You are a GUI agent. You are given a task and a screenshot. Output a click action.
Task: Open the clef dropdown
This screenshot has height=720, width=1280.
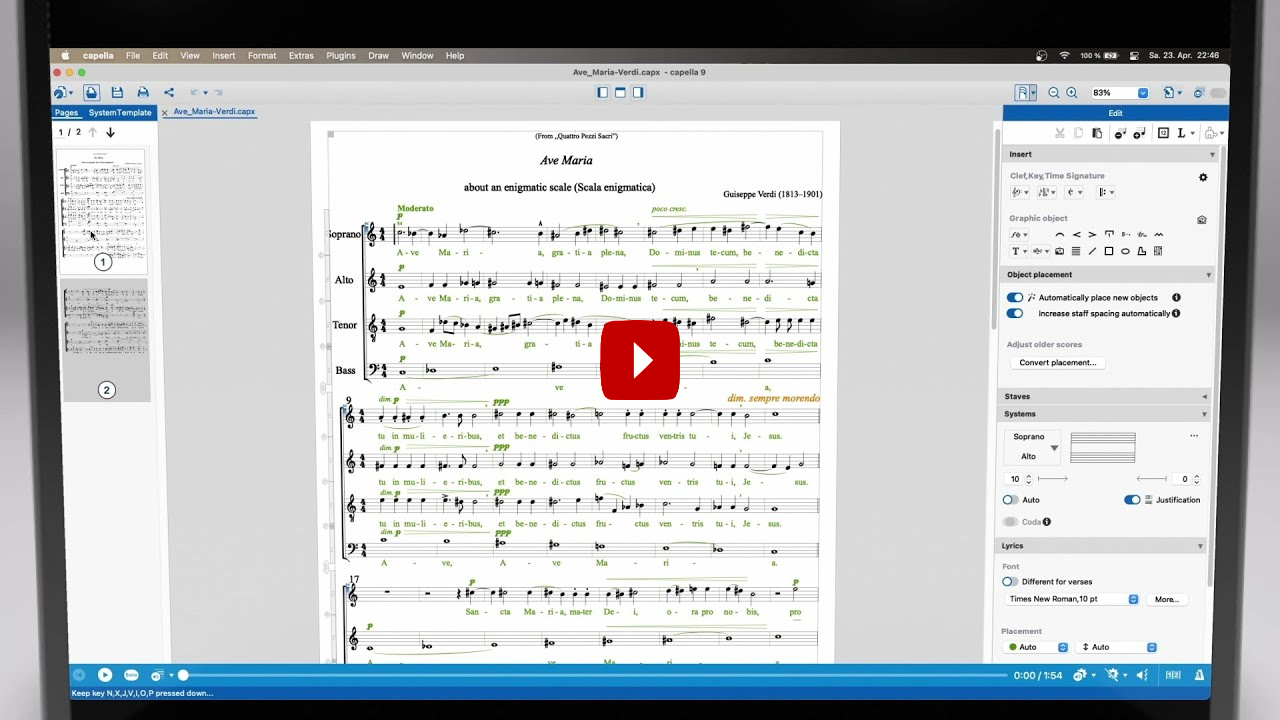click(1020, 192)
